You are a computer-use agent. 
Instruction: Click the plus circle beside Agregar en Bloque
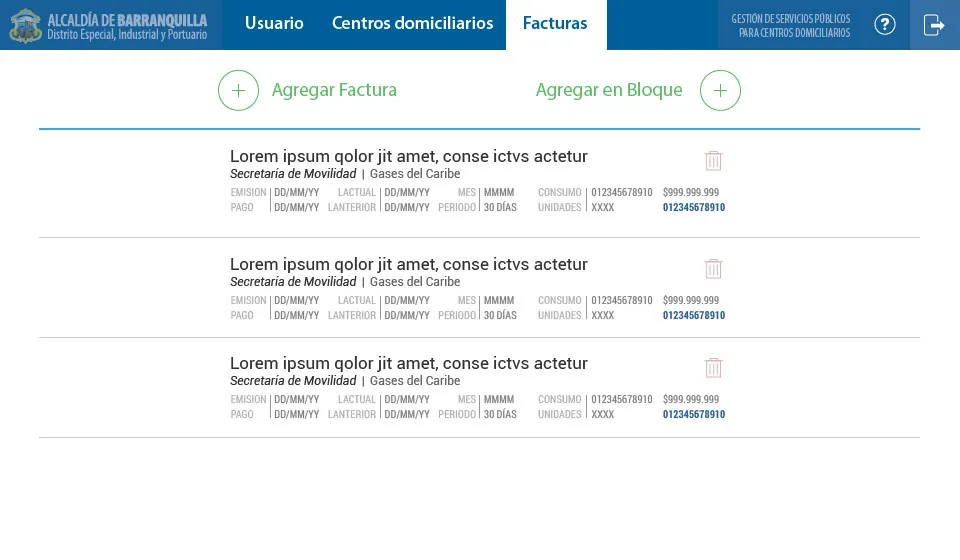point(721,90)
